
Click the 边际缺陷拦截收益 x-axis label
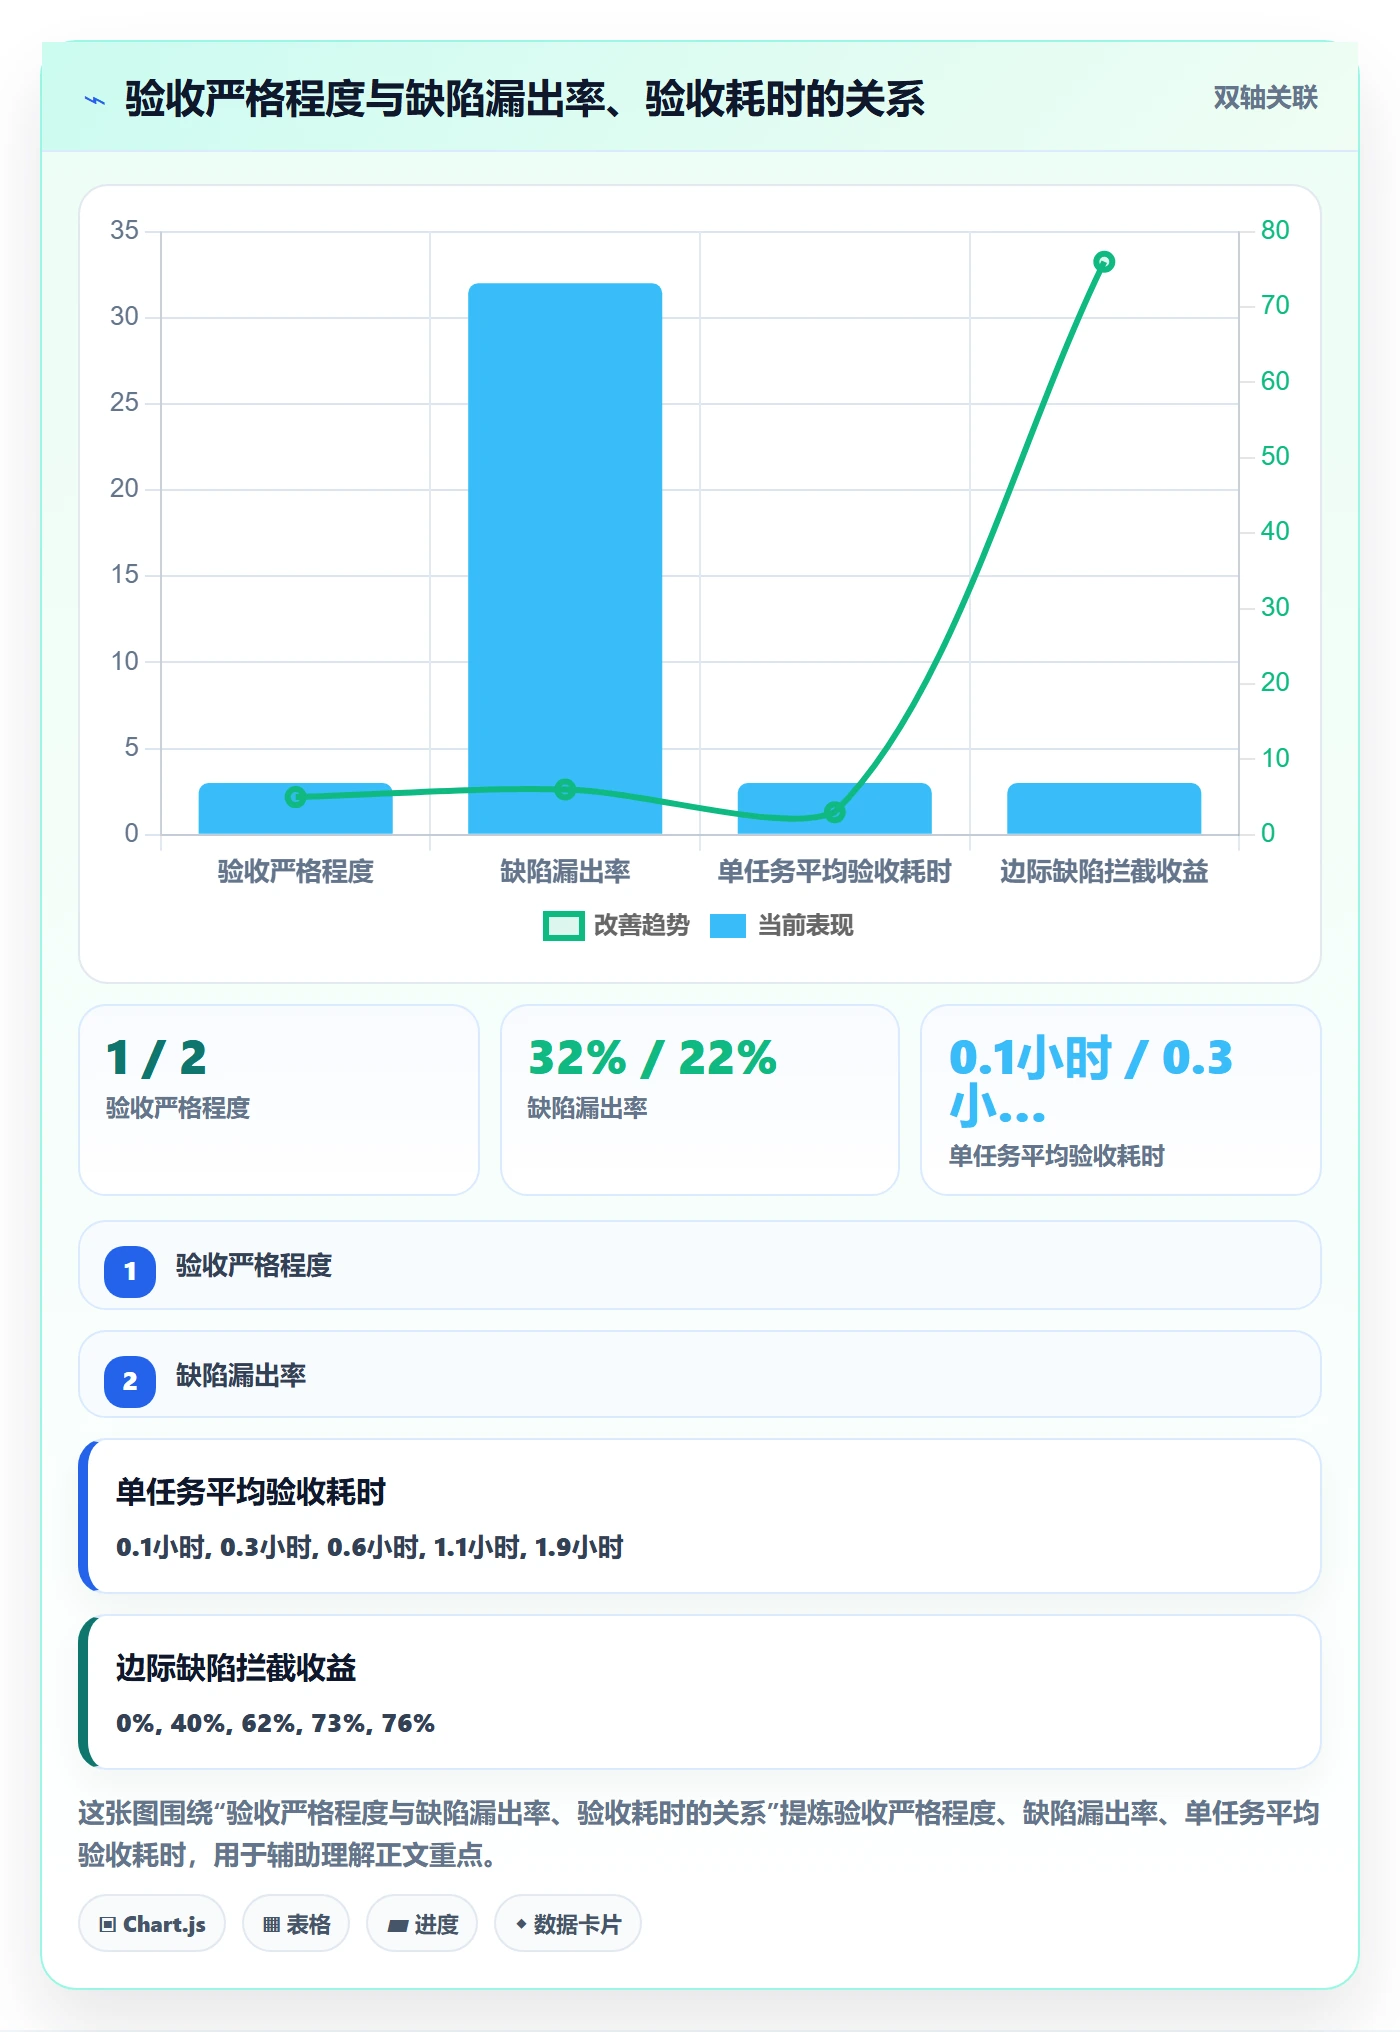(1104, 872)
